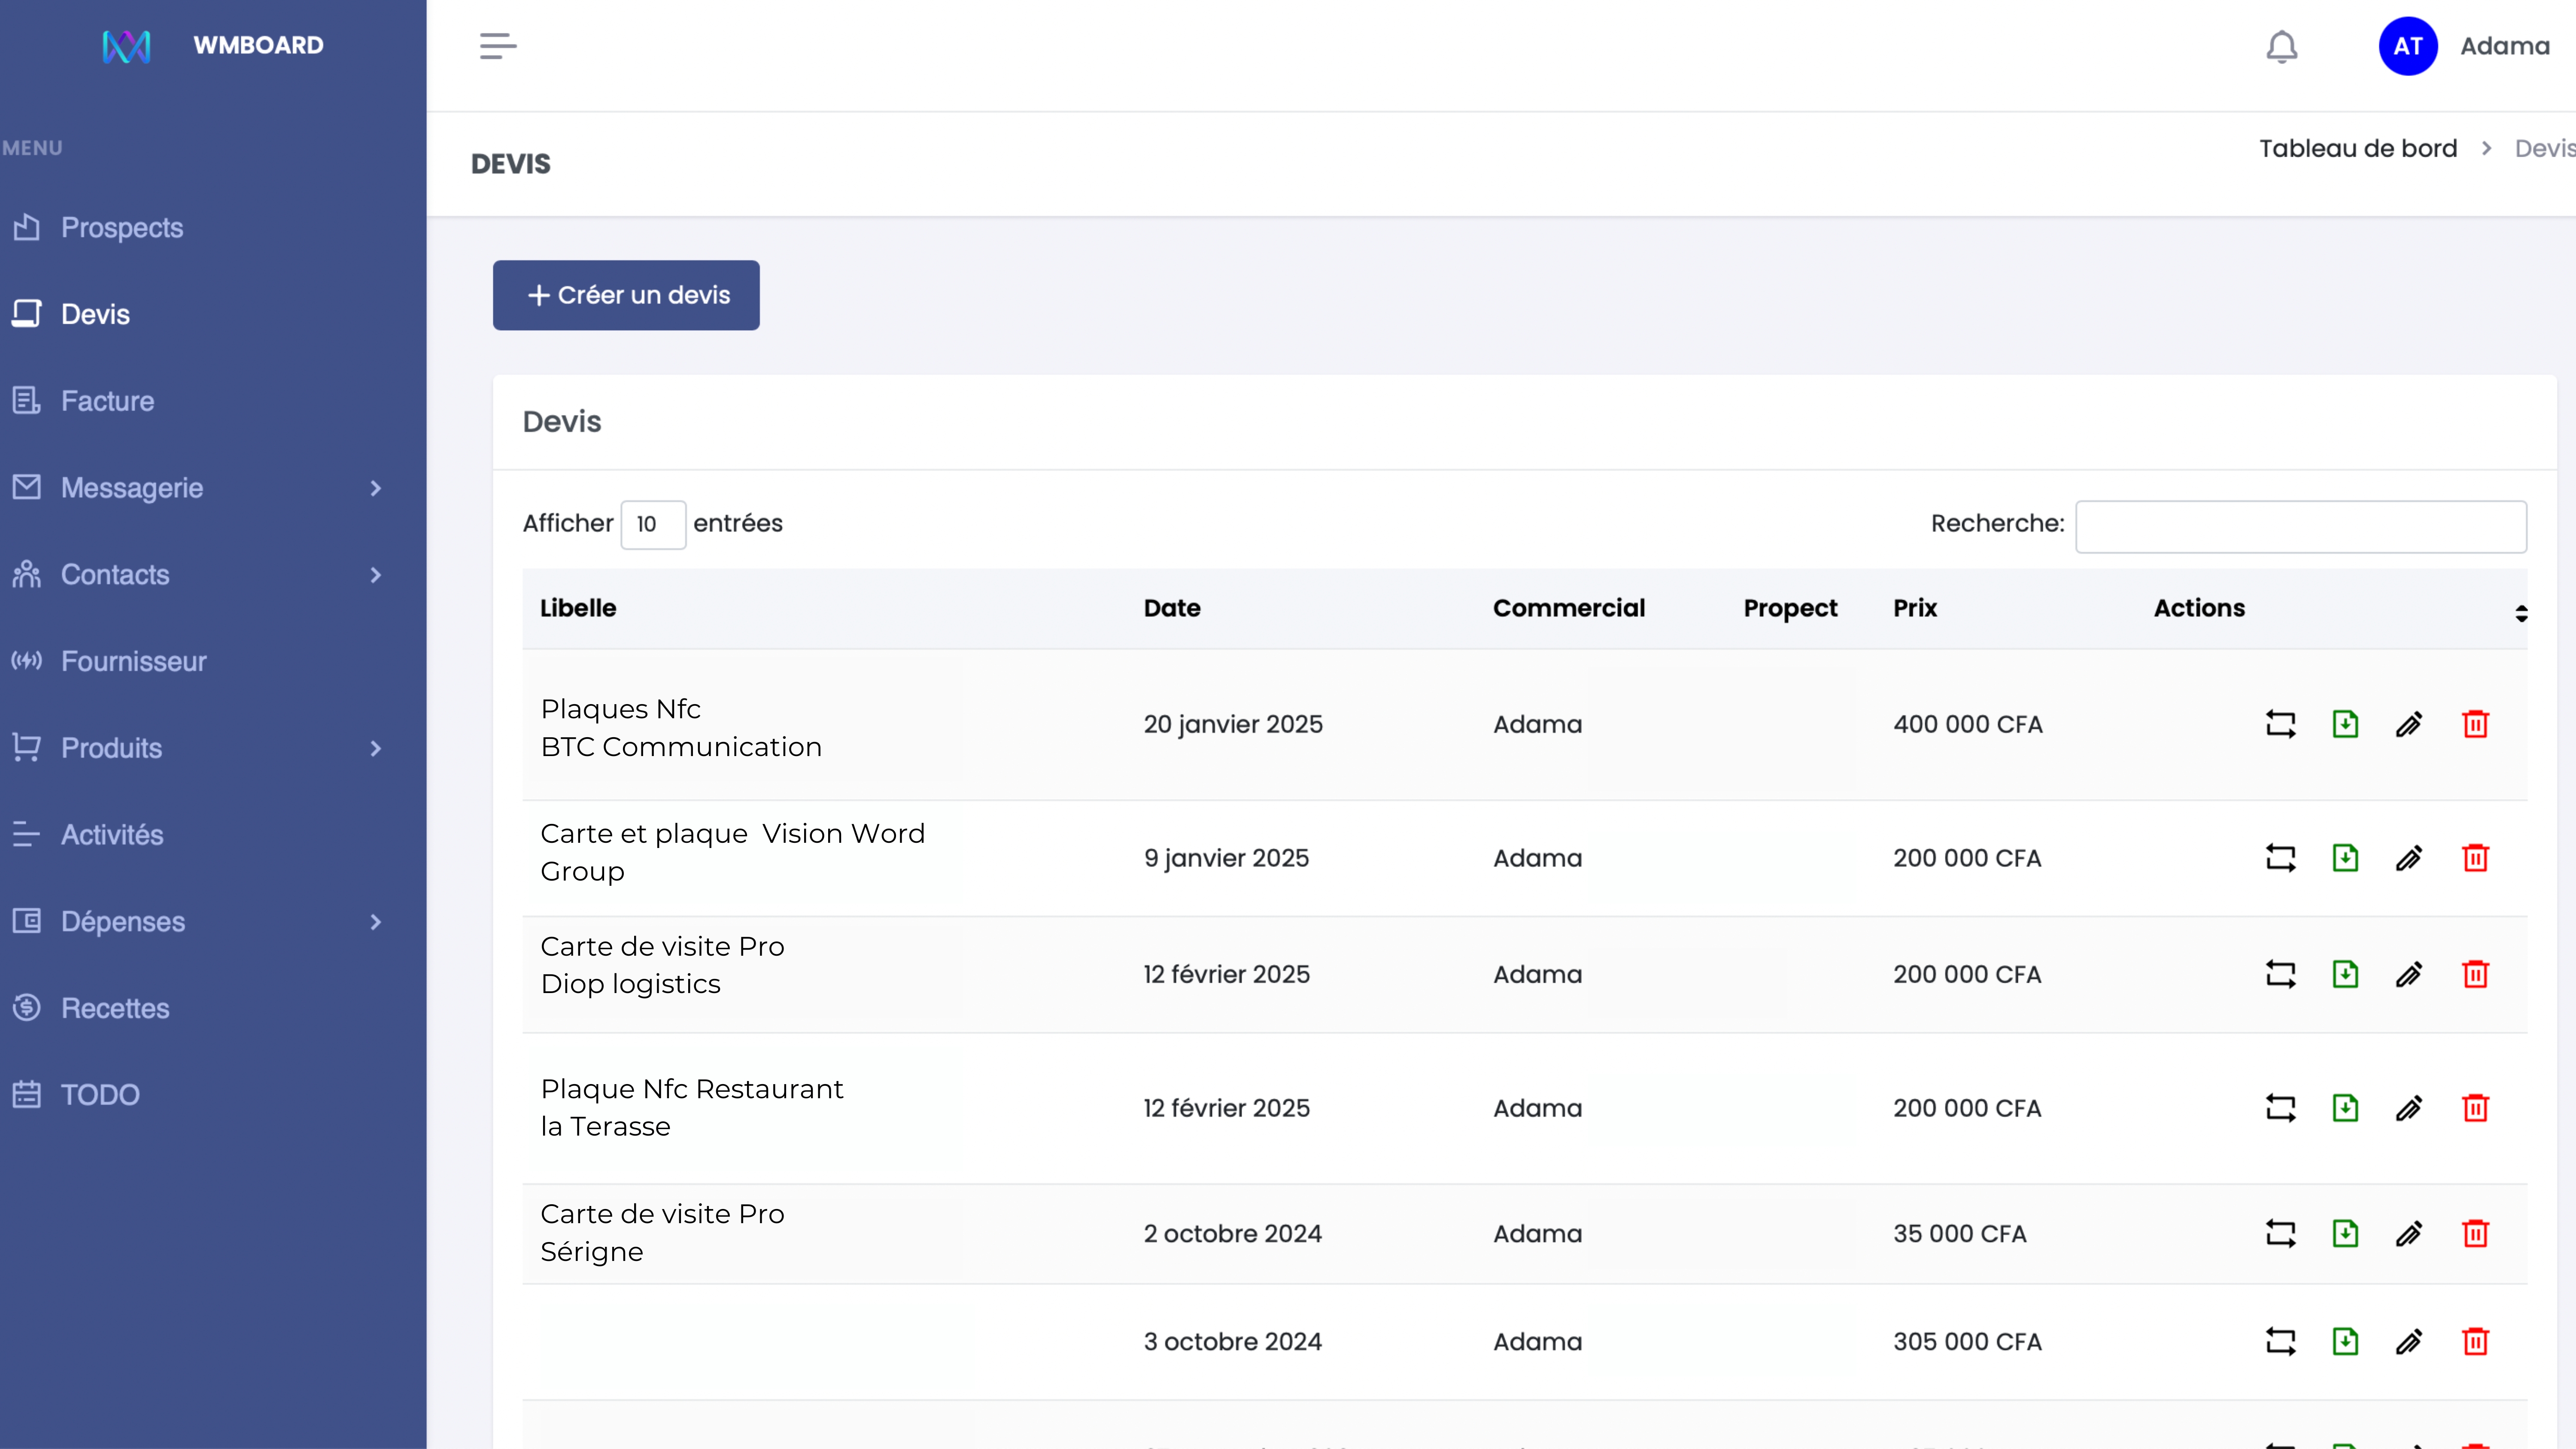Click the 2 octobre 2024 date cell

coord(1232,1233)
